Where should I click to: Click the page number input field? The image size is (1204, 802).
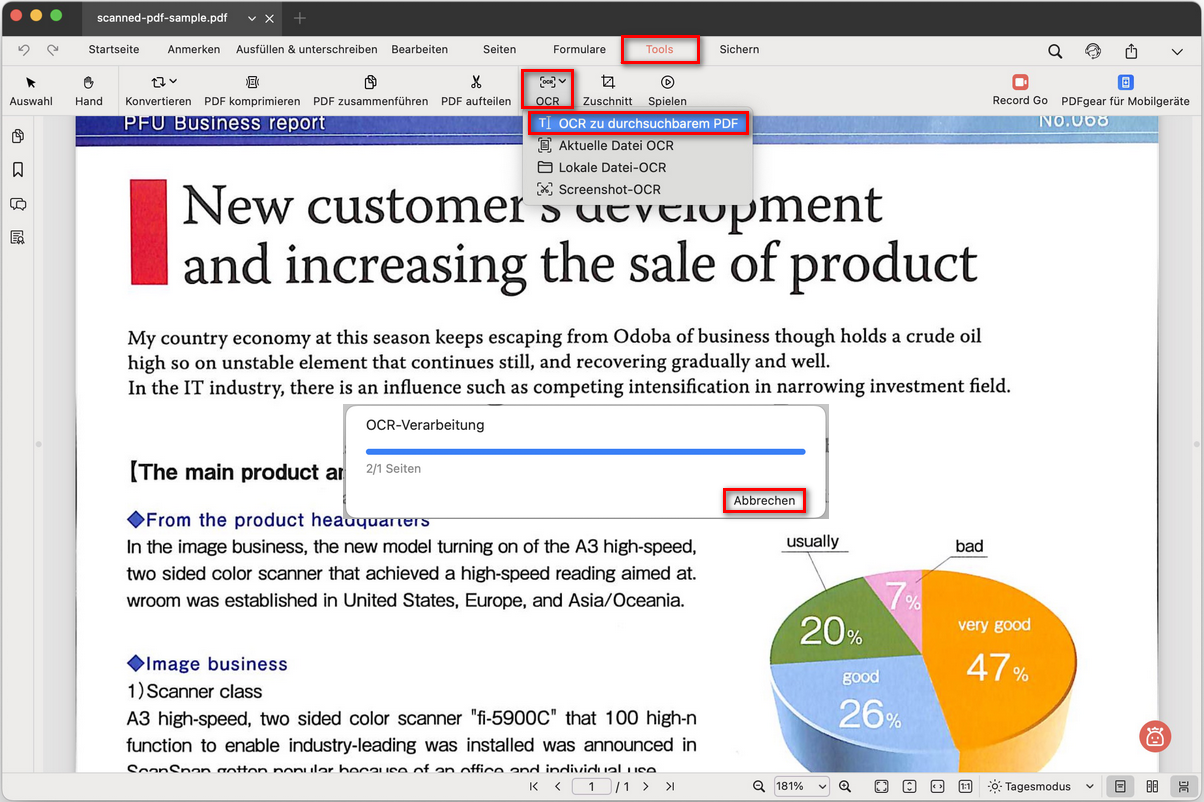tap(592, 787)
